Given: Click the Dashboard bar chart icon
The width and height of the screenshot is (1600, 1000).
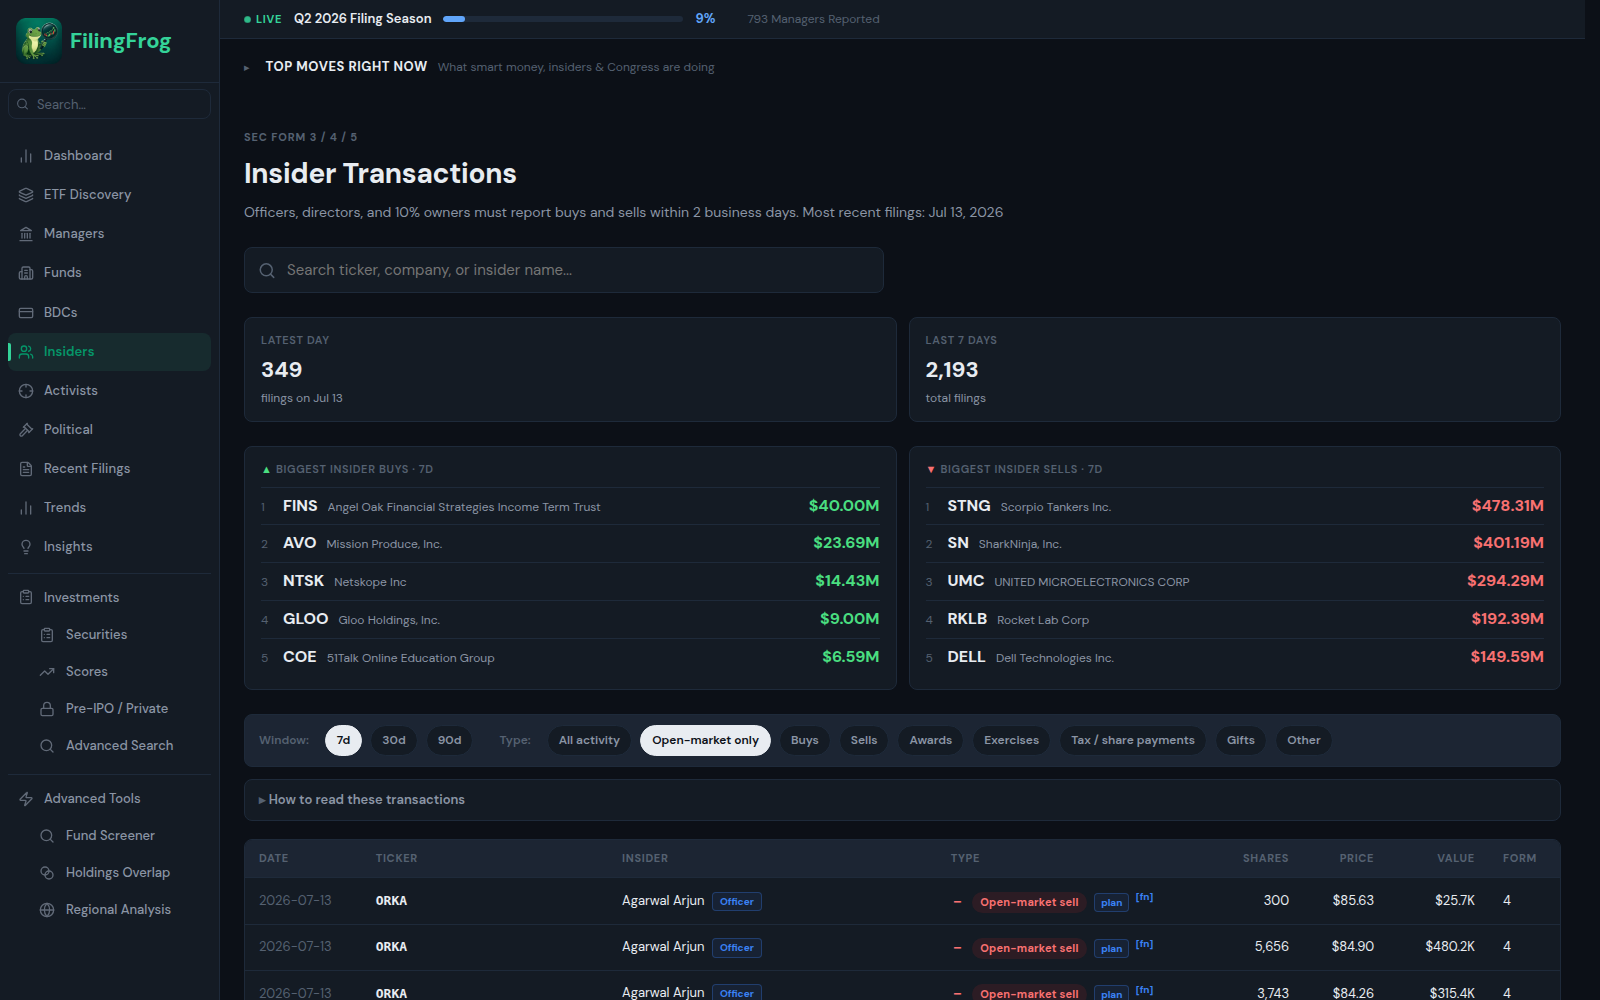Looking at the screenshot, I should click(x=26, y=156).
